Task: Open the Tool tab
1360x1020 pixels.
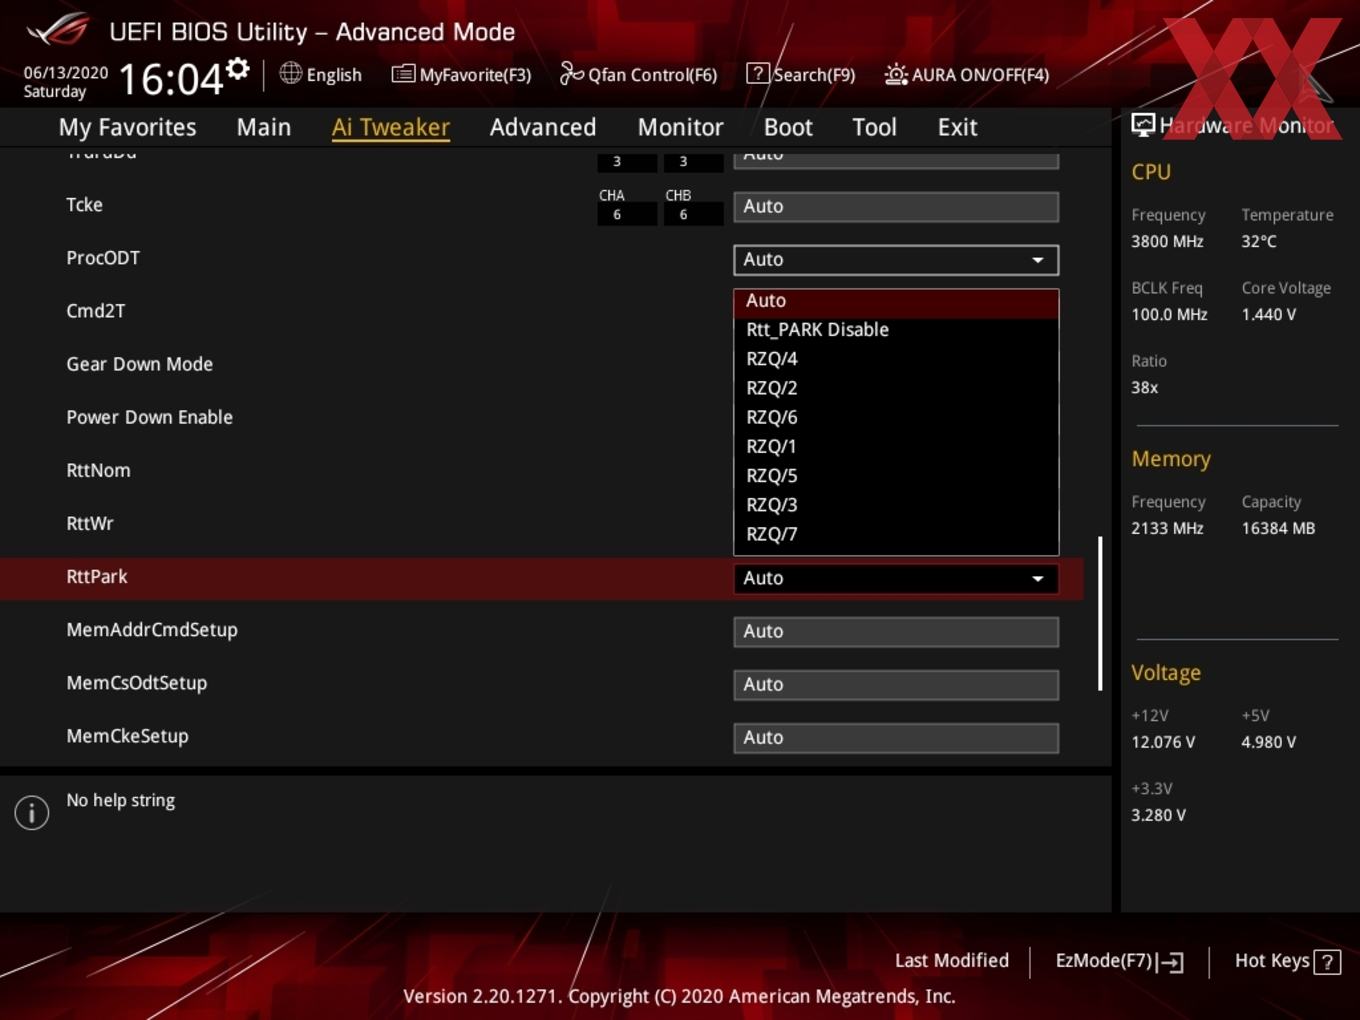Action: (874, 127)
